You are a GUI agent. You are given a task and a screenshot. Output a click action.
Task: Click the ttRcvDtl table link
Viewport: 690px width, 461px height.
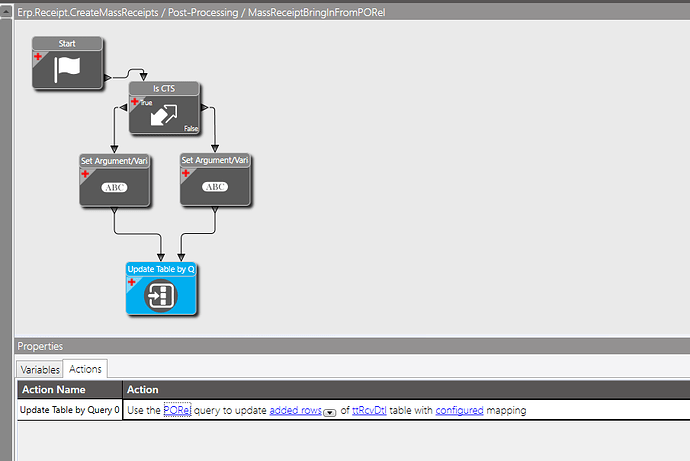[369, 410]
